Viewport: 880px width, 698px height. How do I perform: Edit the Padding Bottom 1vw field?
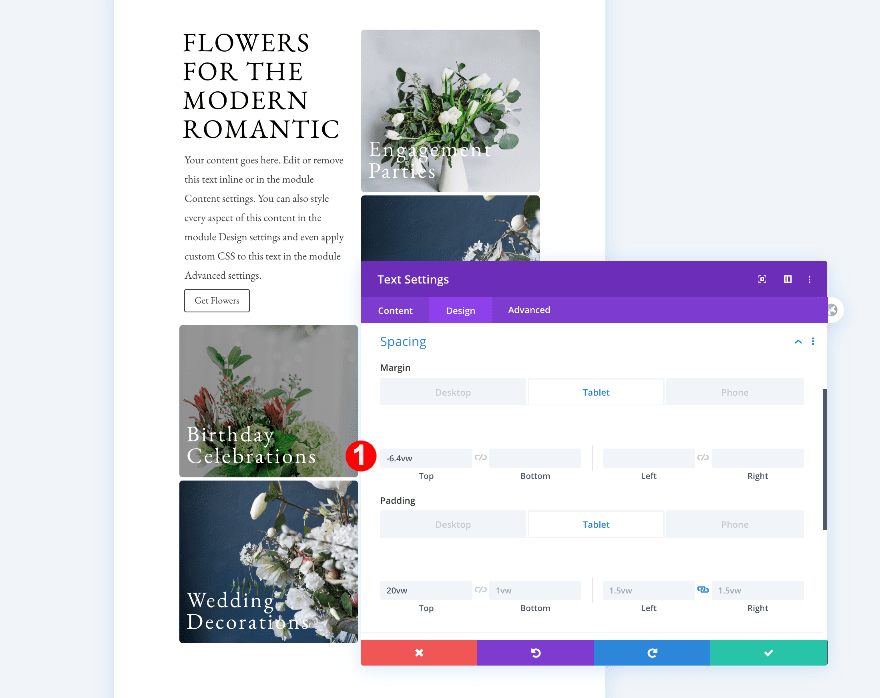click(535, 590)
